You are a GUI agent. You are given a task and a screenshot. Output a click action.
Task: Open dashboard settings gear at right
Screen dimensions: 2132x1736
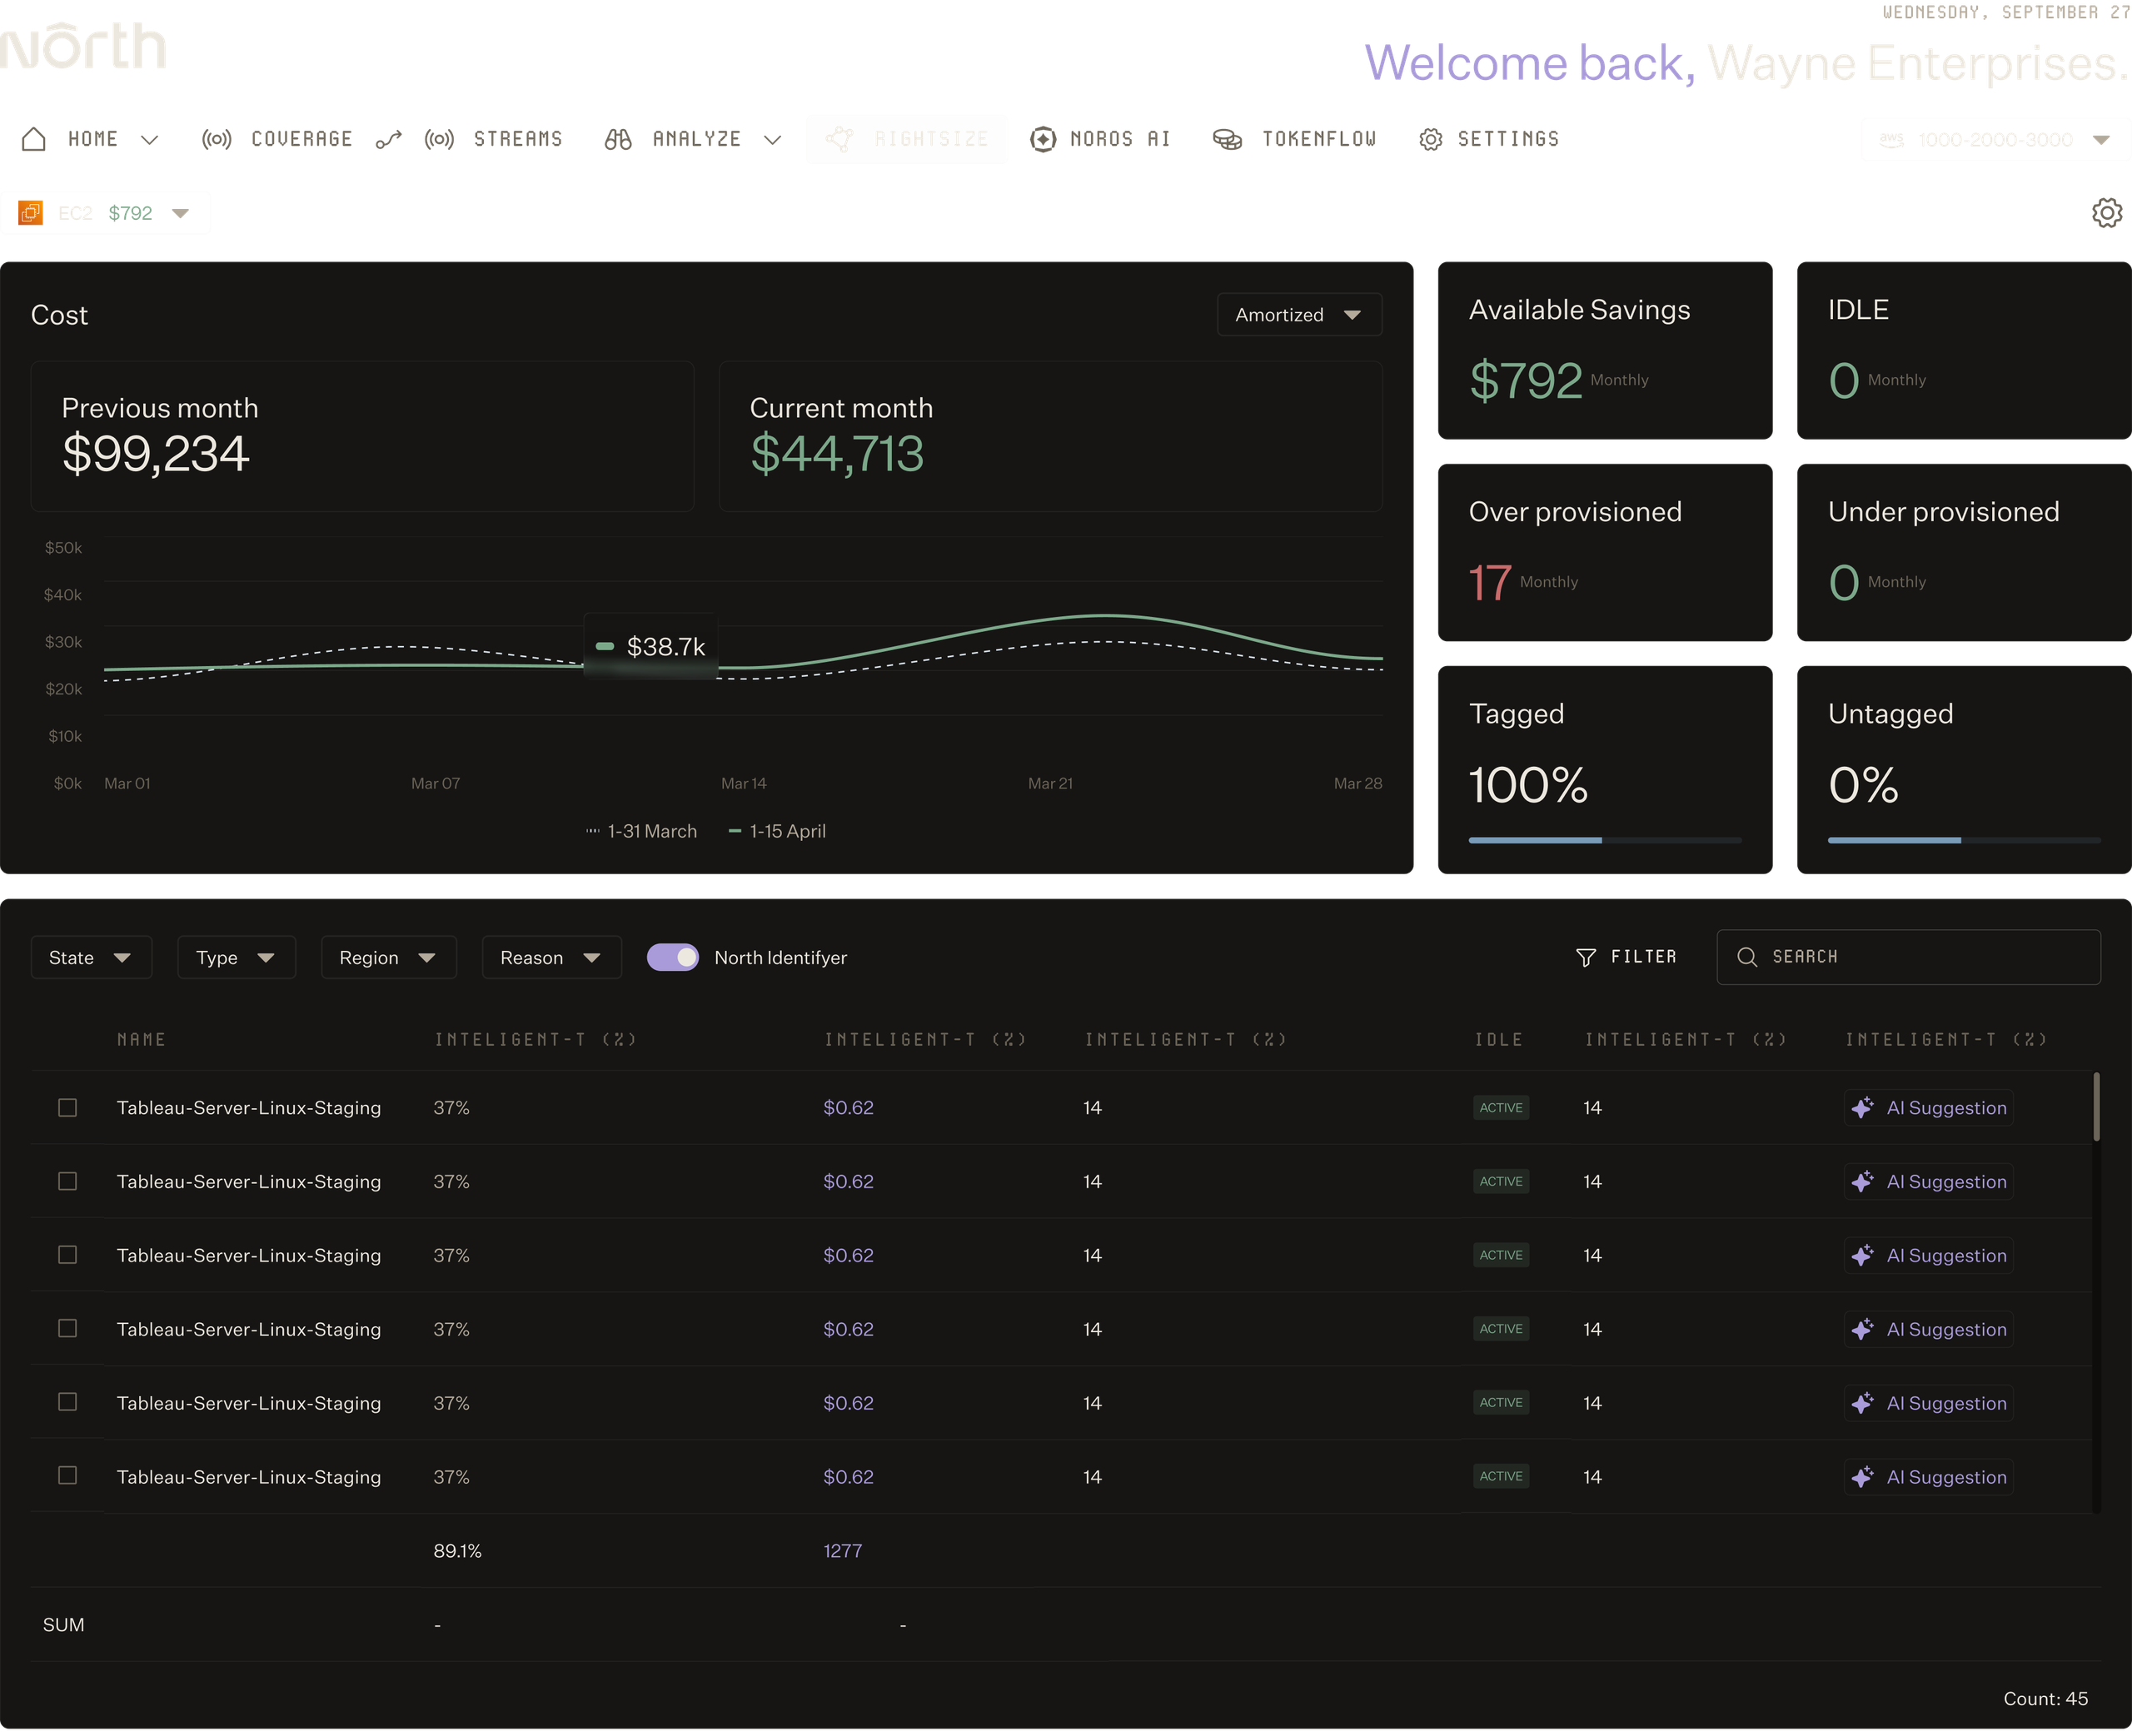tap(2106, 212)
